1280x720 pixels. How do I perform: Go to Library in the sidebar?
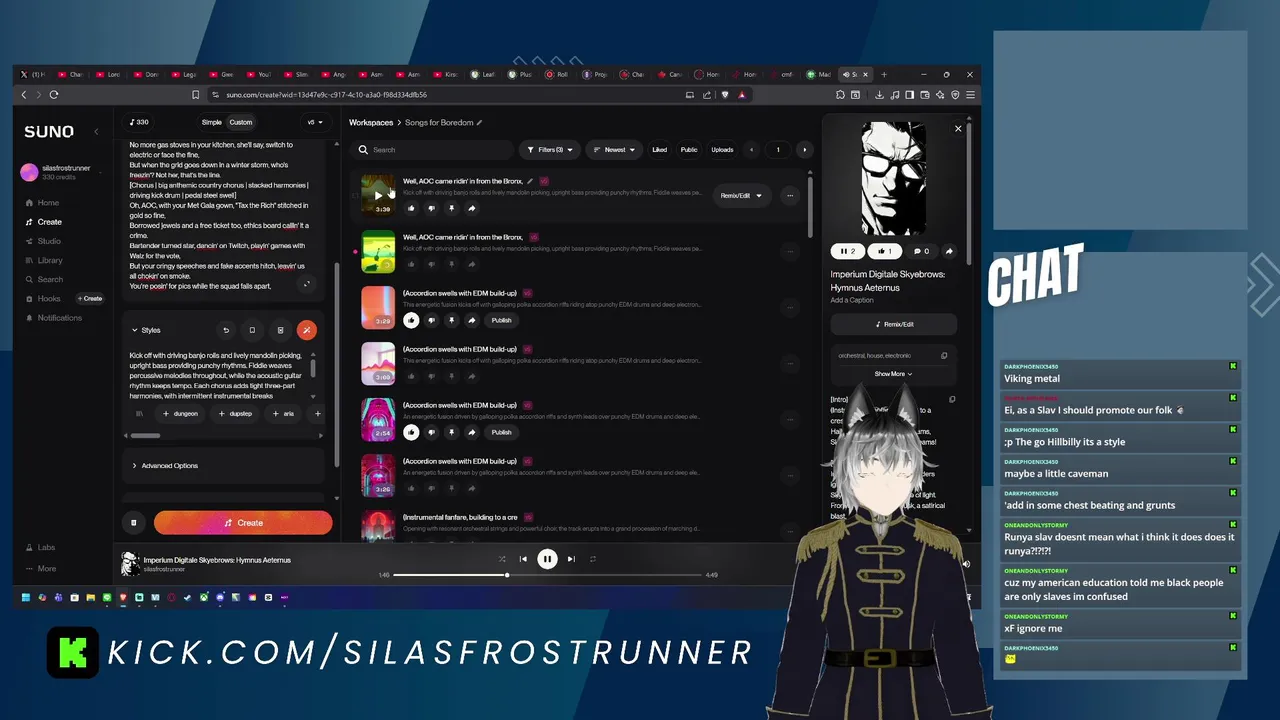coord(50,260)
